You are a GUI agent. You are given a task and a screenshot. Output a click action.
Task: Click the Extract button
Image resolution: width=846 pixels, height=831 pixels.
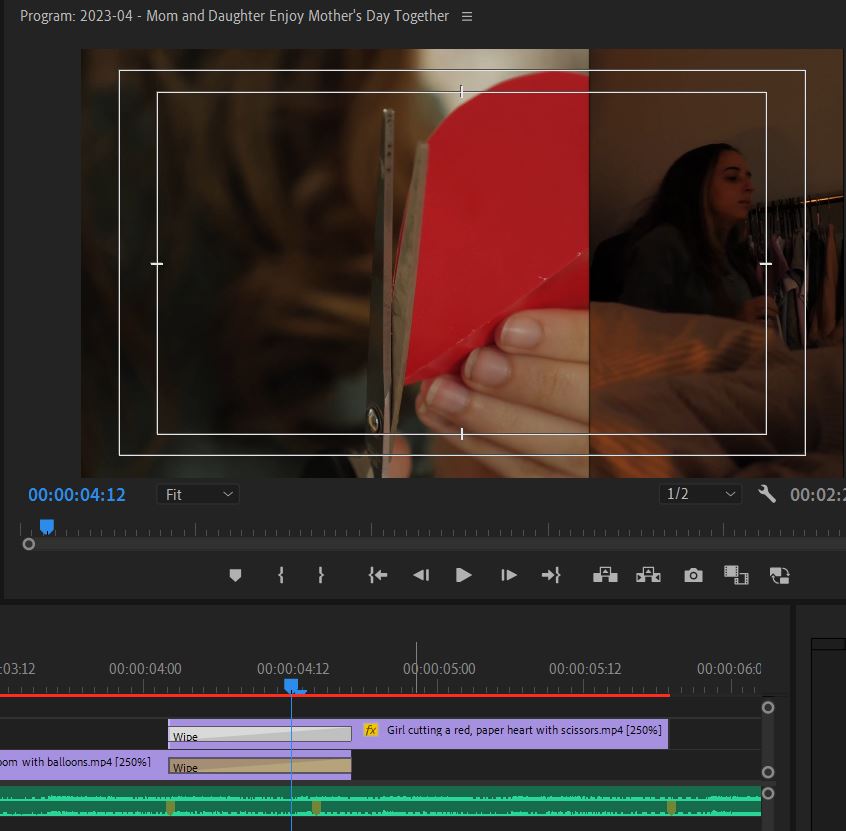pyautogui.click(x=648, y=575)
